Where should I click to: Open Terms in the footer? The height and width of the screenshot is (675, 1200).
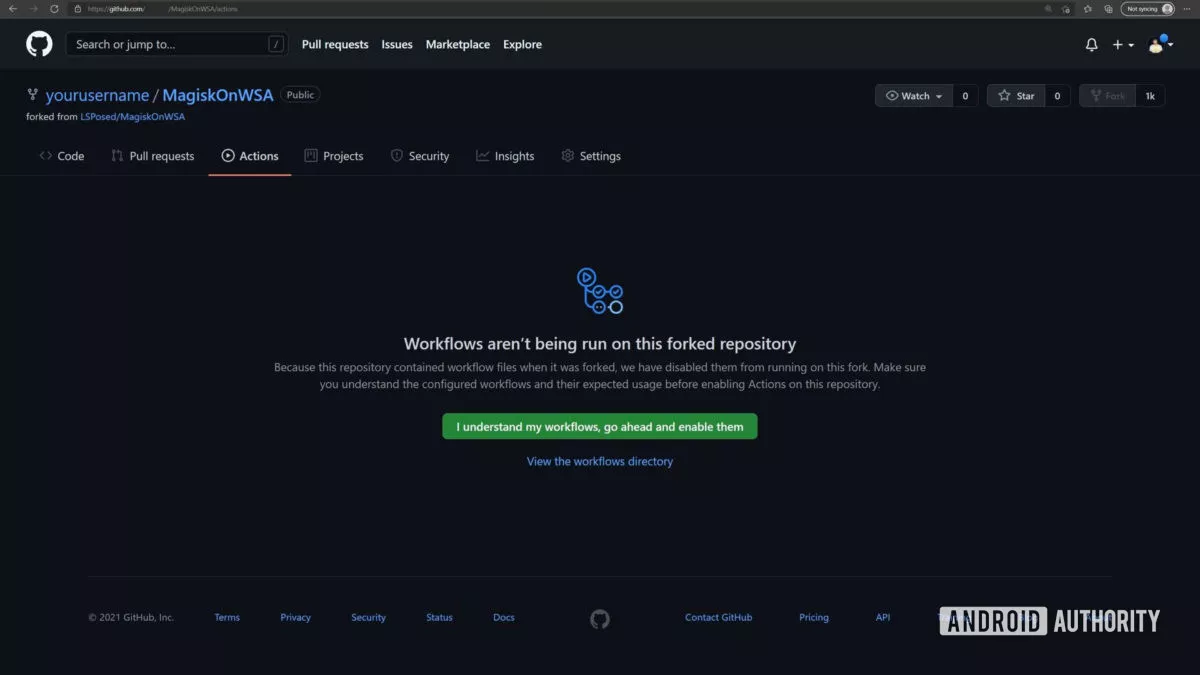227,618
